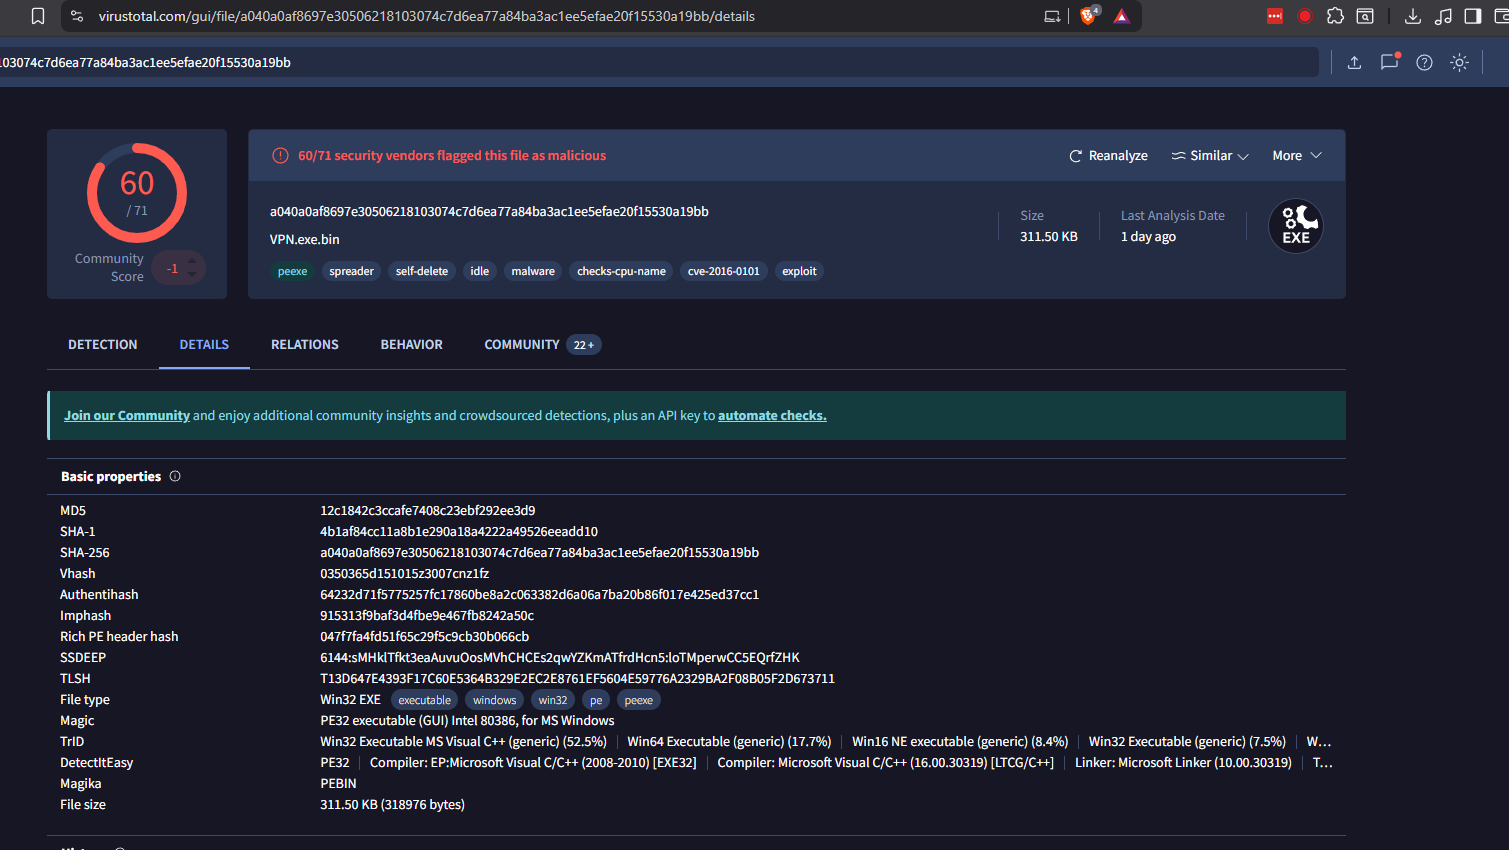Switch to the Detection tab
The height and width of the screenshot is (850, 1509).
[103, 344]
